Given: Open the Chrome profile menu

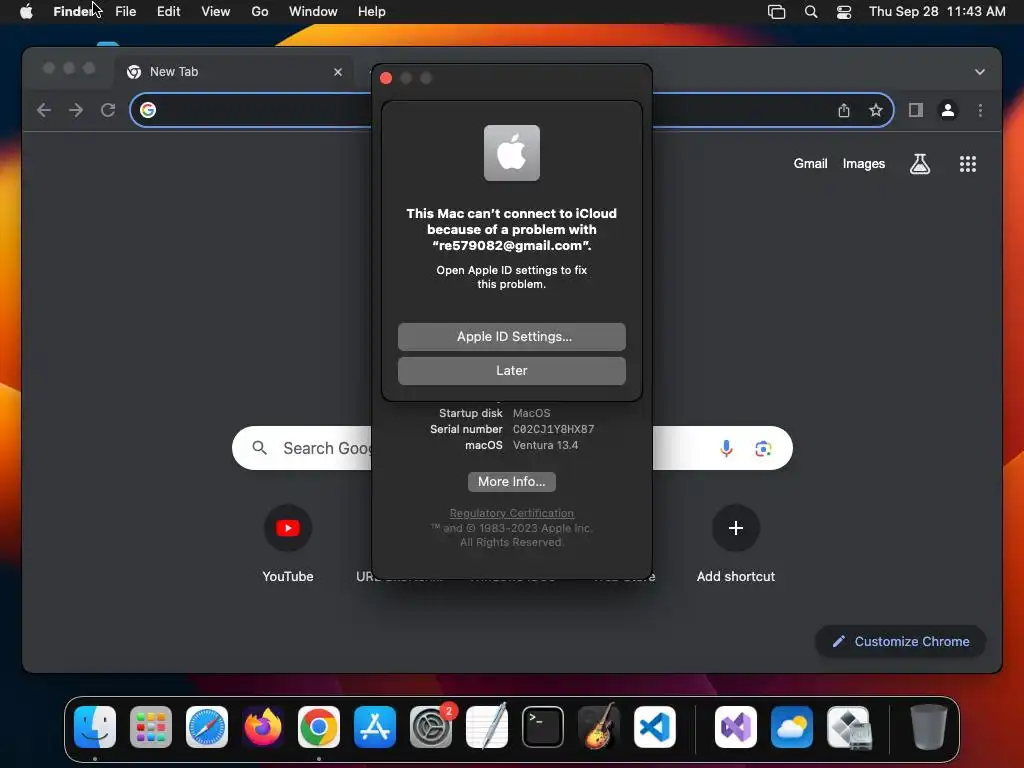Looking at the screenshot, I should 948,110.
